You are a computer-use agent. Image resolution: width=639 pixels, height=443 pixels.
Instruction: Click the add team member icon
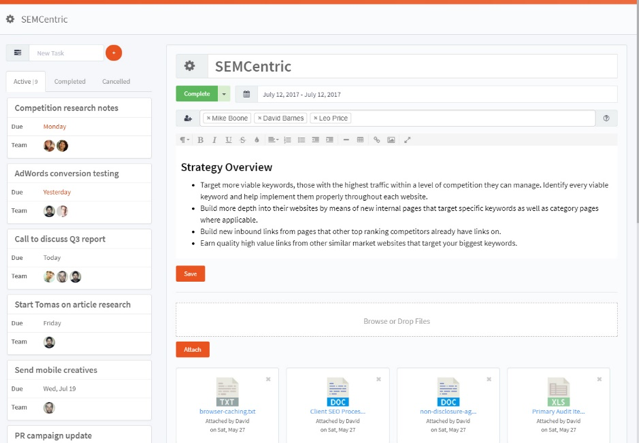(188, 118)
